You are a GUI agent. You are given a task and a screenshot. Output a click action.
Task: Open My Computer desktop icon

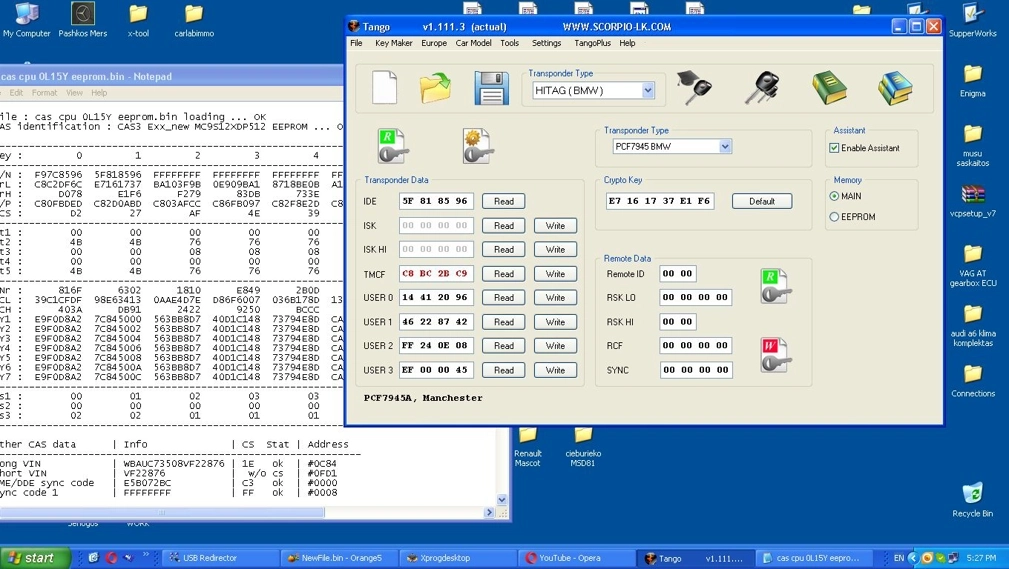click(x=26, y=20)
